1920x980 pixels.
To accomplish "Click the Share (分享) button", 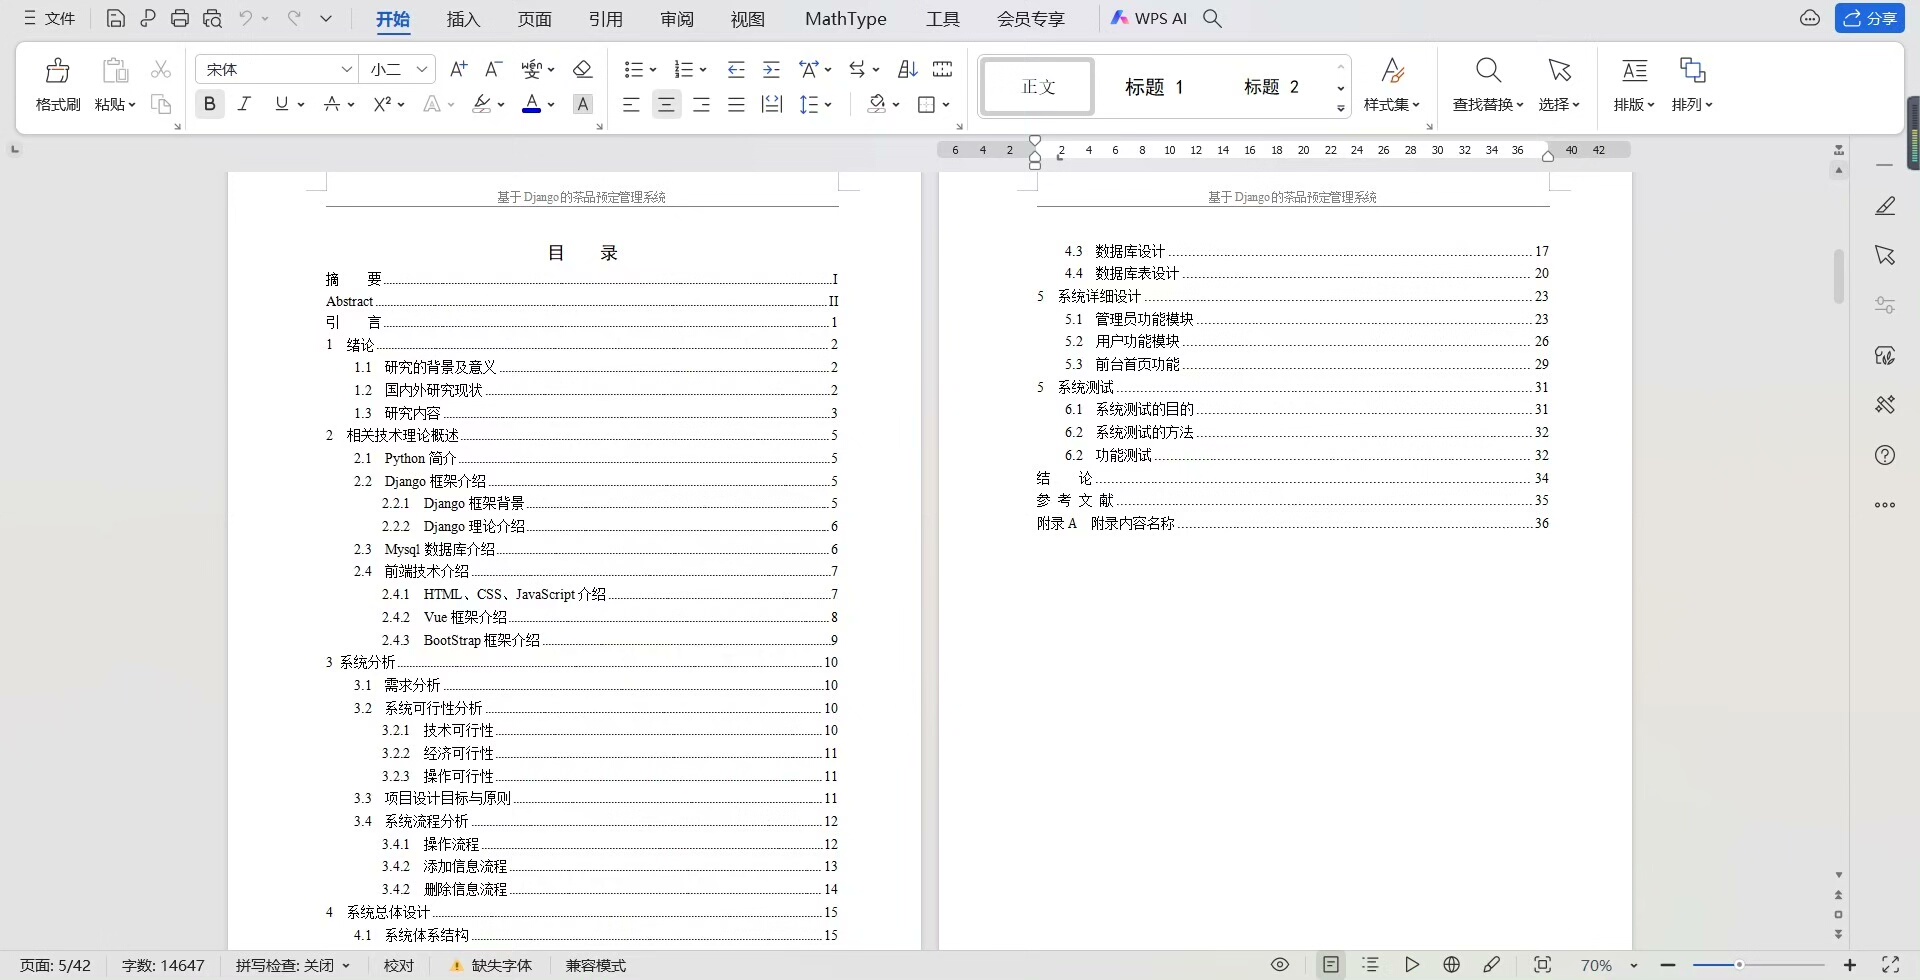I will 1870,18.
